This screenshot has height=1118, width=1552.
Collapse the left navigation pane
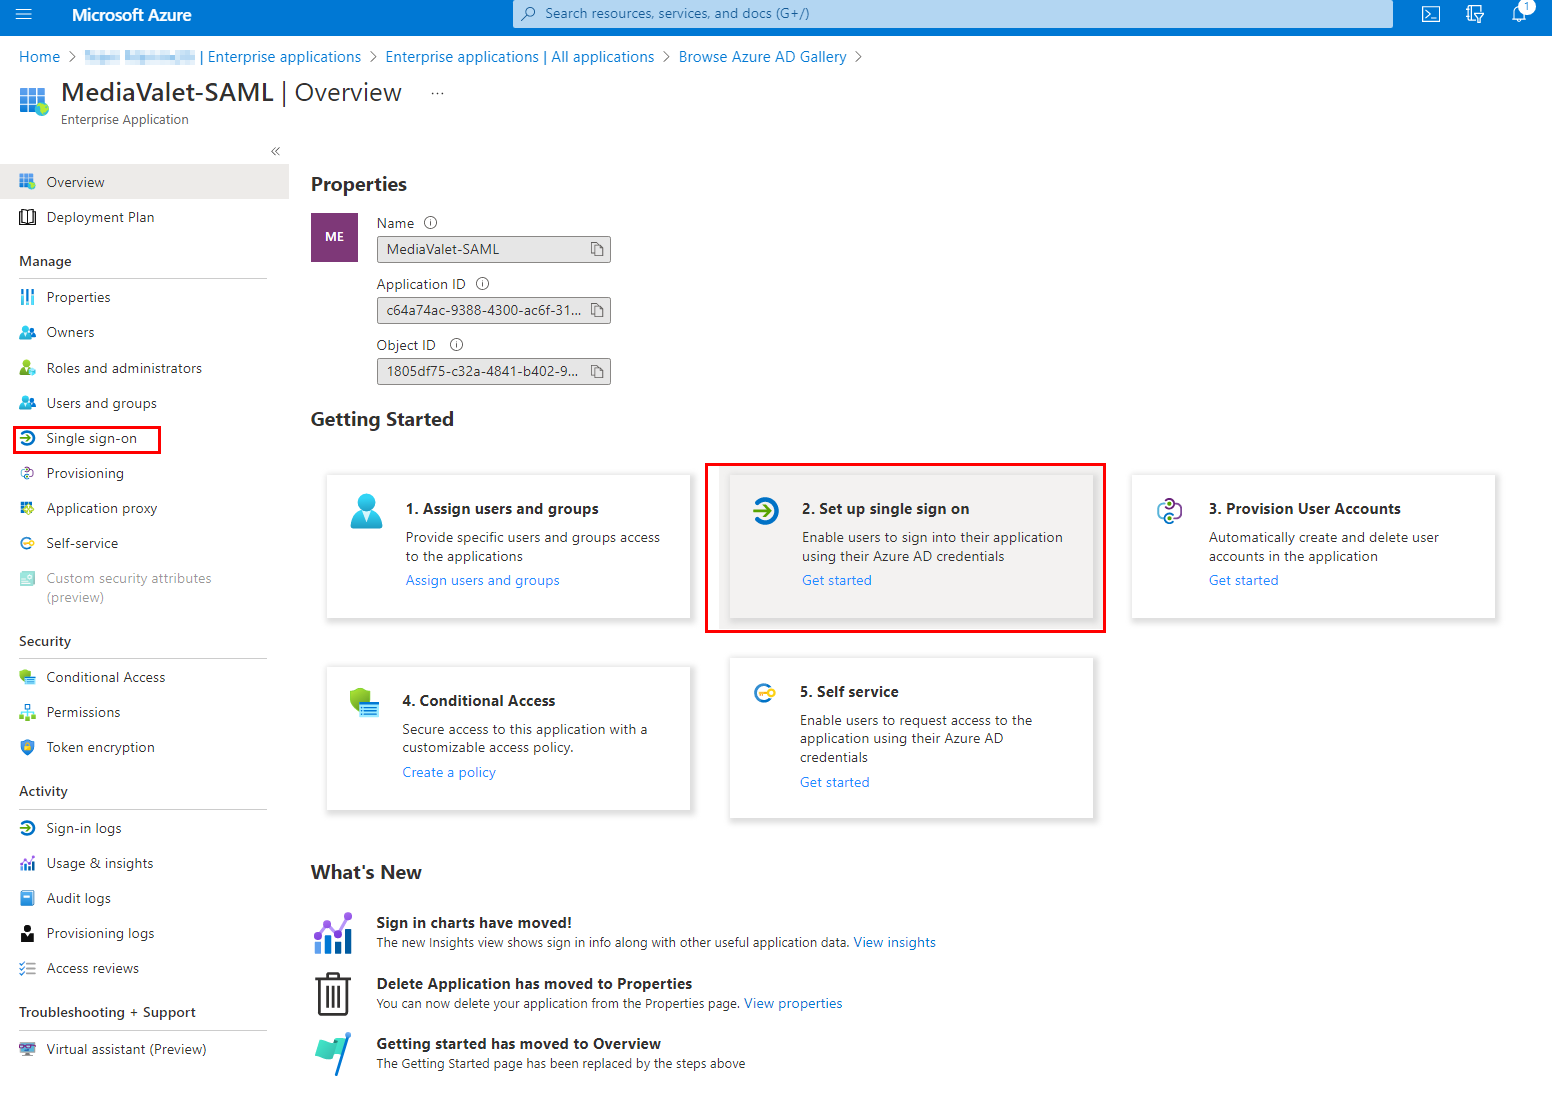(x=275, y=151)
